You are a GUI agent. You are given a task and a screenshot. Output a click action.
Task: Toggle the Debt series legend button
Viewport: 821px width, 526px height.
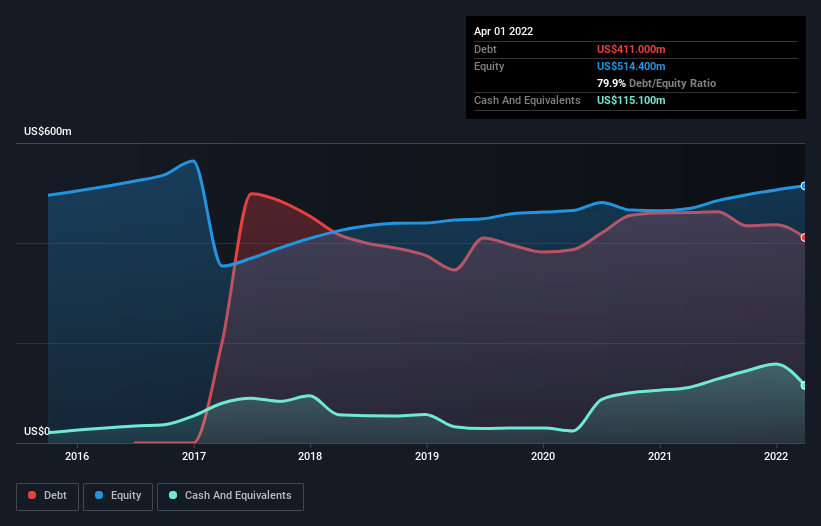point(48,496)
